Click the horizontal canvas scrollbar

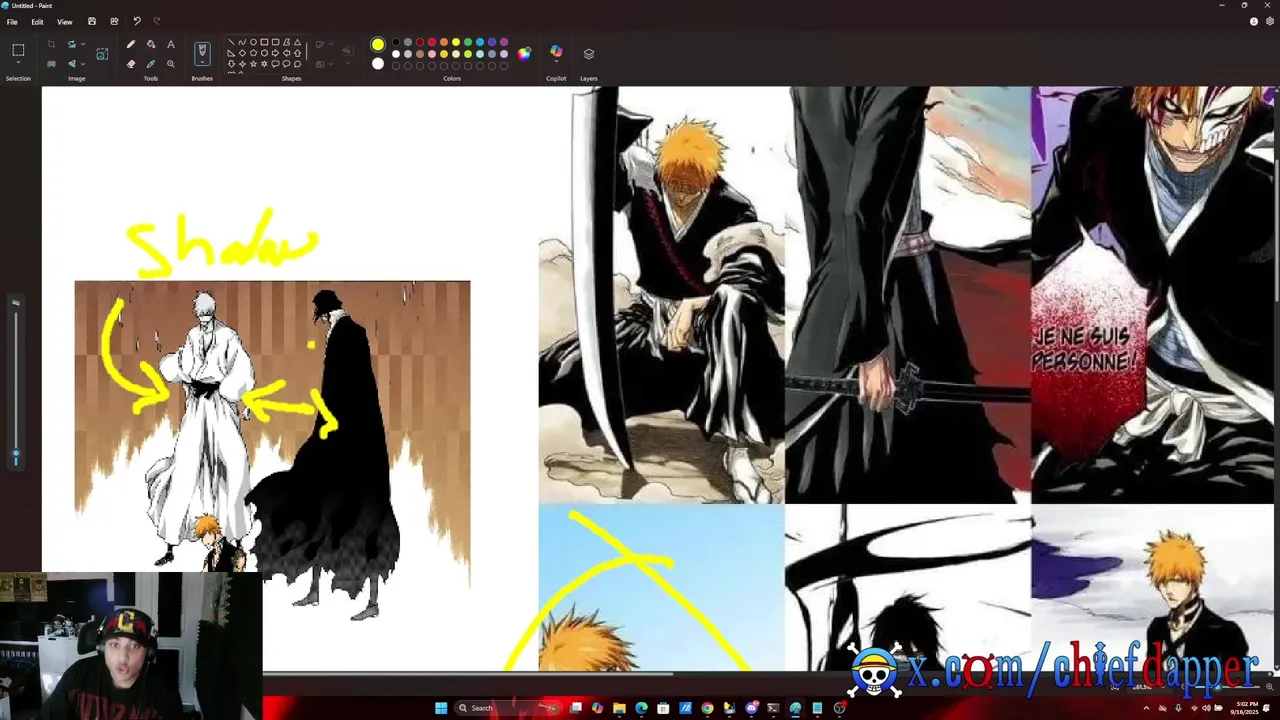point(468,674)
